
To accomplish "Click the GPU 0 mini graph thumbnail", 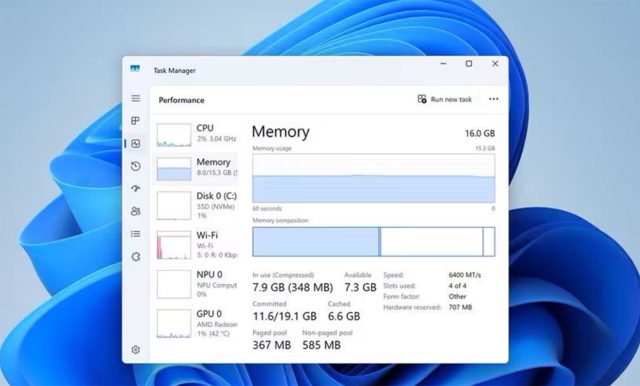I will click(x=174, y=324).
